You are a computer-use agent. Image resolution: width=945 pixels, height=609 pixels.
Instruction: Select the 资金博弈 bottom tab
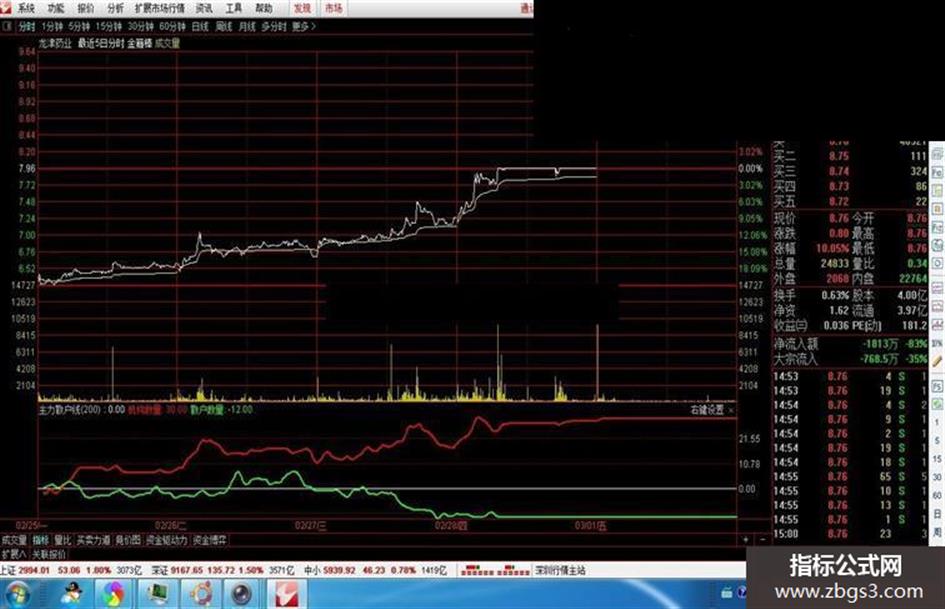[x=210, y=540]
